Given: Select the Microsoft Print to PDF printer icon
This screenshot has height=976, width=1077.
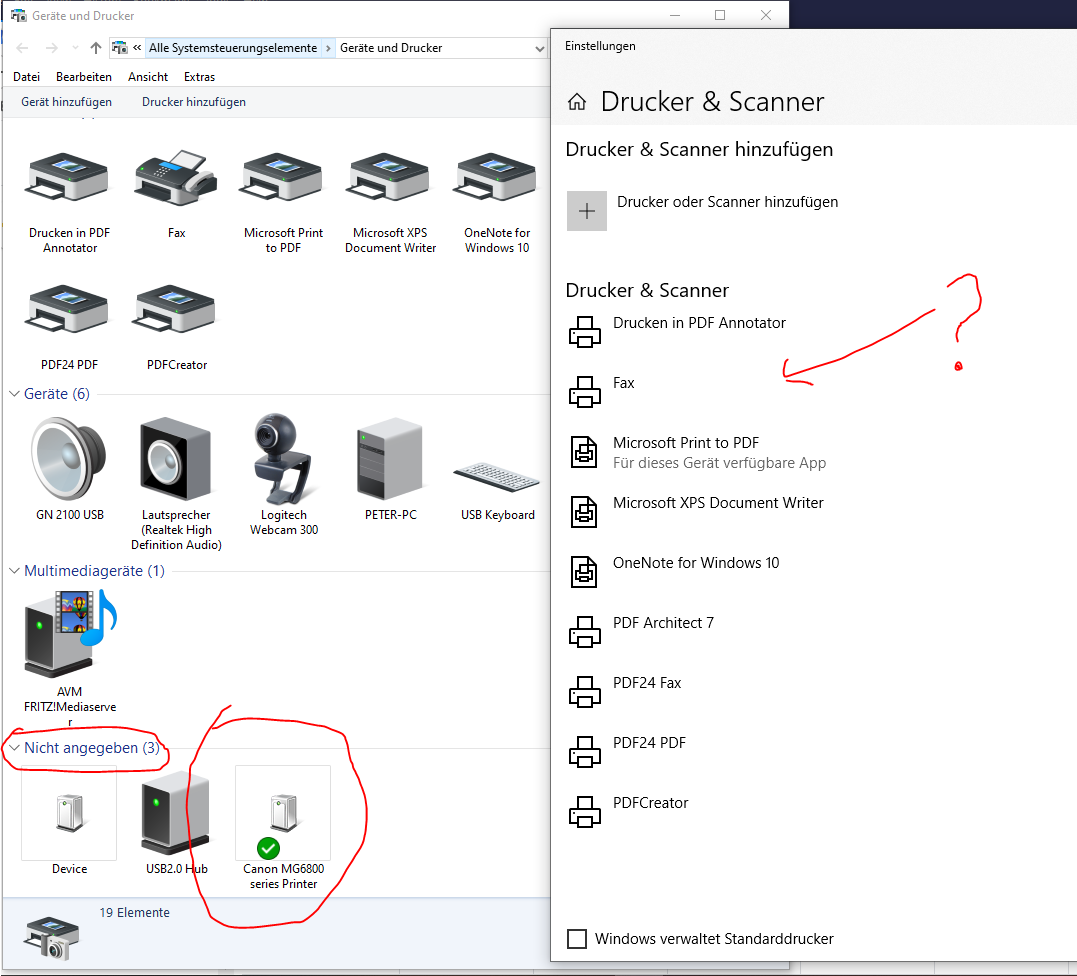Looking at the screenshot, I should point(282,177).
